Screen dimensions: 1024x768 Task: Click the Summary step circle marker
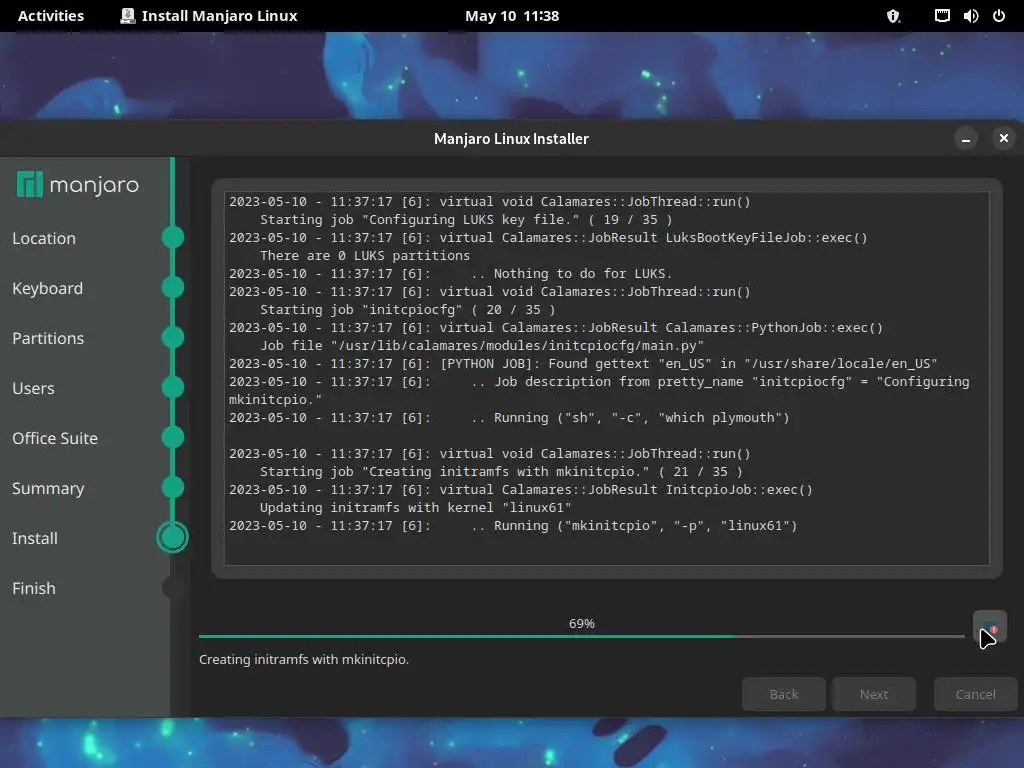pyautogui.click(x=173, y=487)
